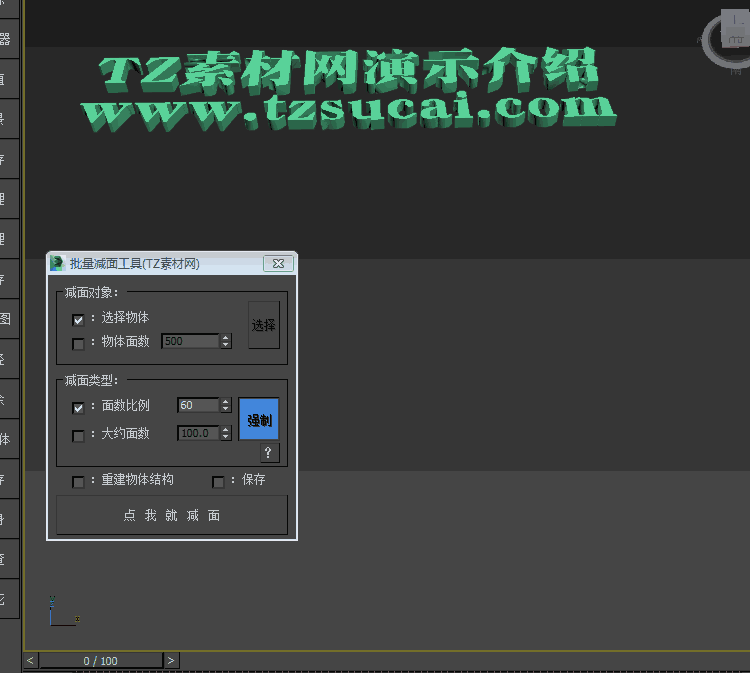Close the 批量减面工具 dialog

tap(278, 264)
